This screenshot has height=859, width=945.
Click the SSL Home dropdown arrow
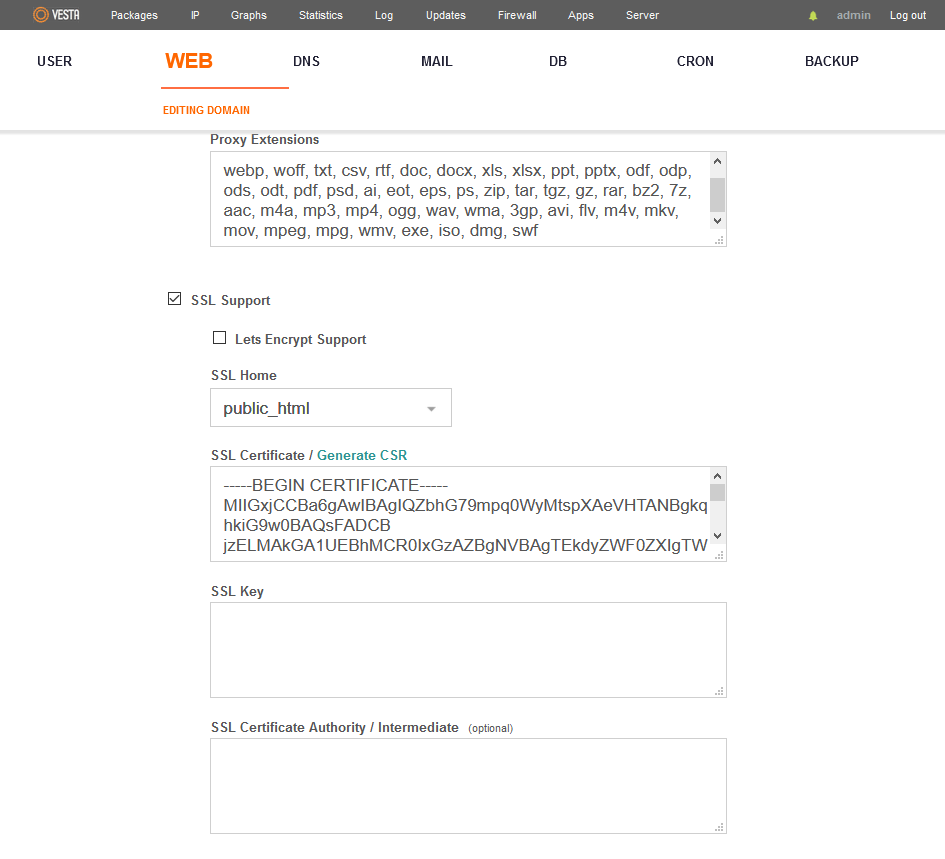coord(431,409)
